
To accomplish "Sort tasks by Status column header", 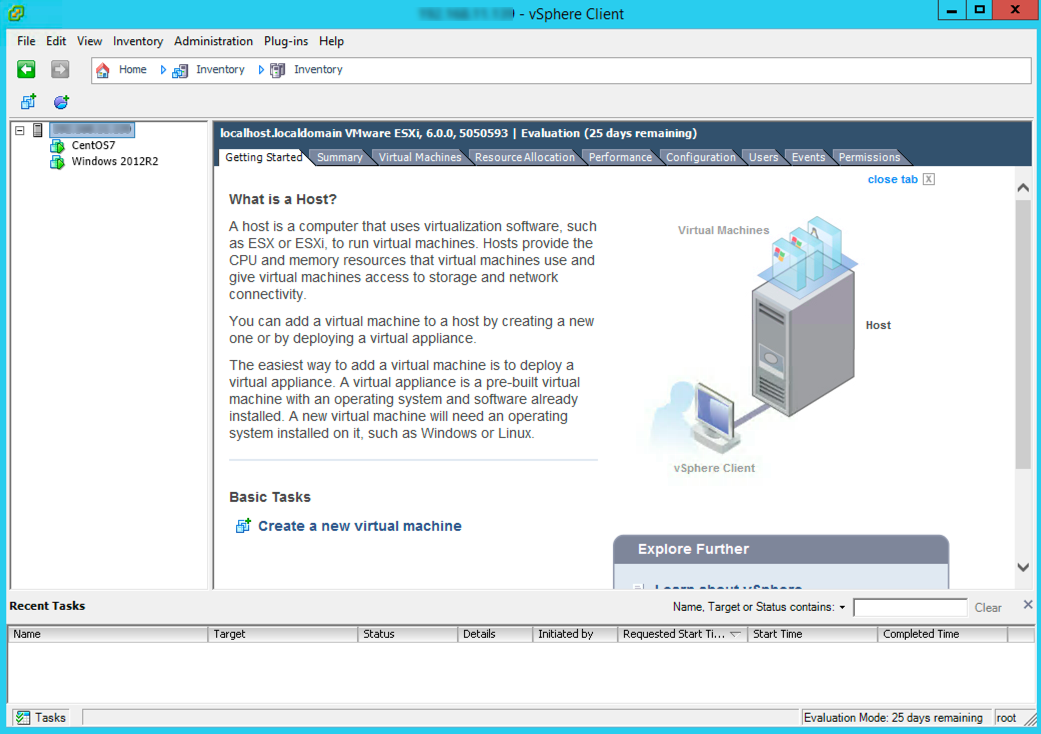I will [x=408, y=634].
